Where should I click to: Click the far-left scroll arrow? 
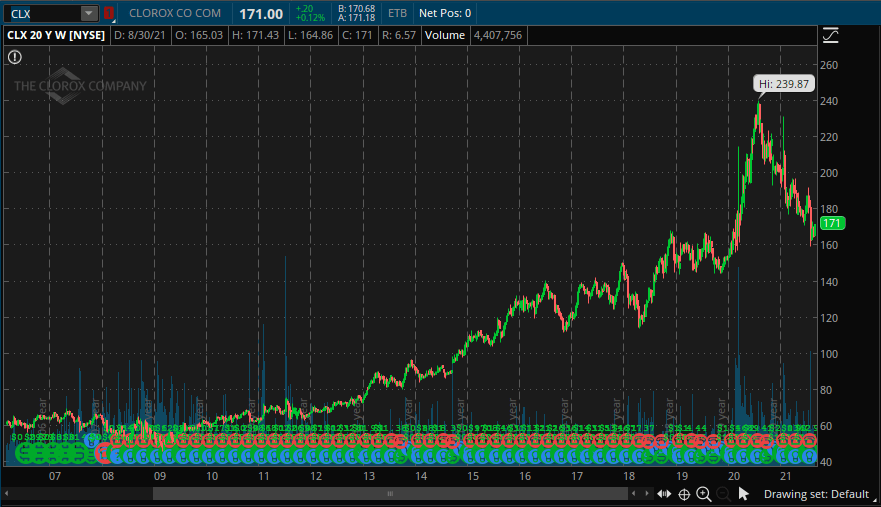pyautogui.click(x=6, y=494)
